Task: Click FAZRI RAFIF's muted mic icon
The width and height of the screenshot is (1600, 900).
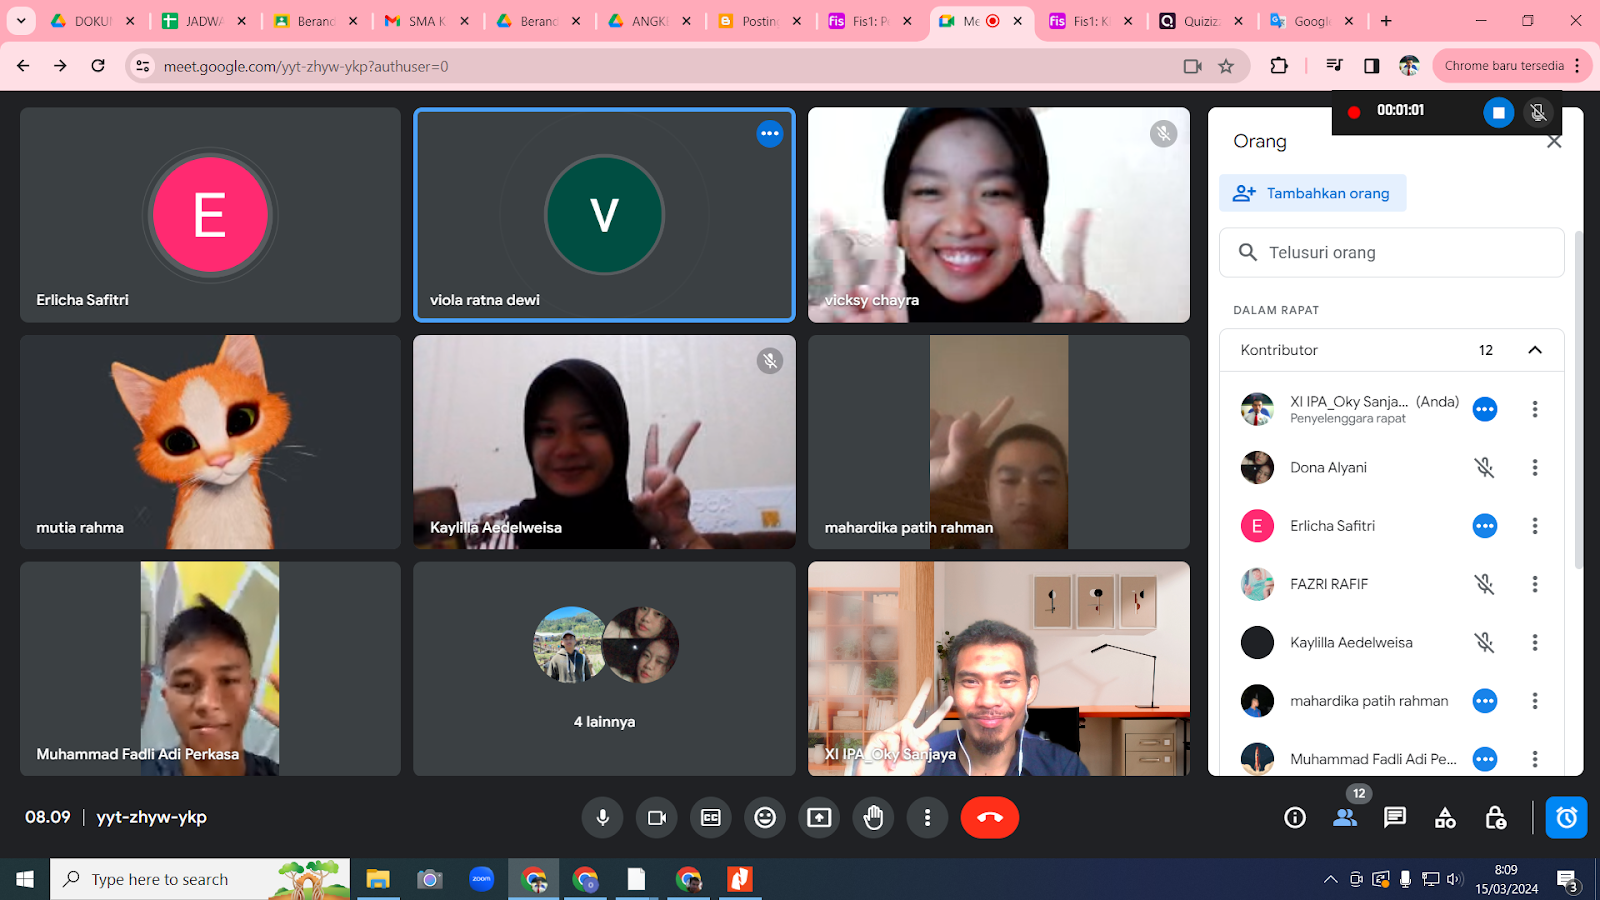Action: 1485,584
